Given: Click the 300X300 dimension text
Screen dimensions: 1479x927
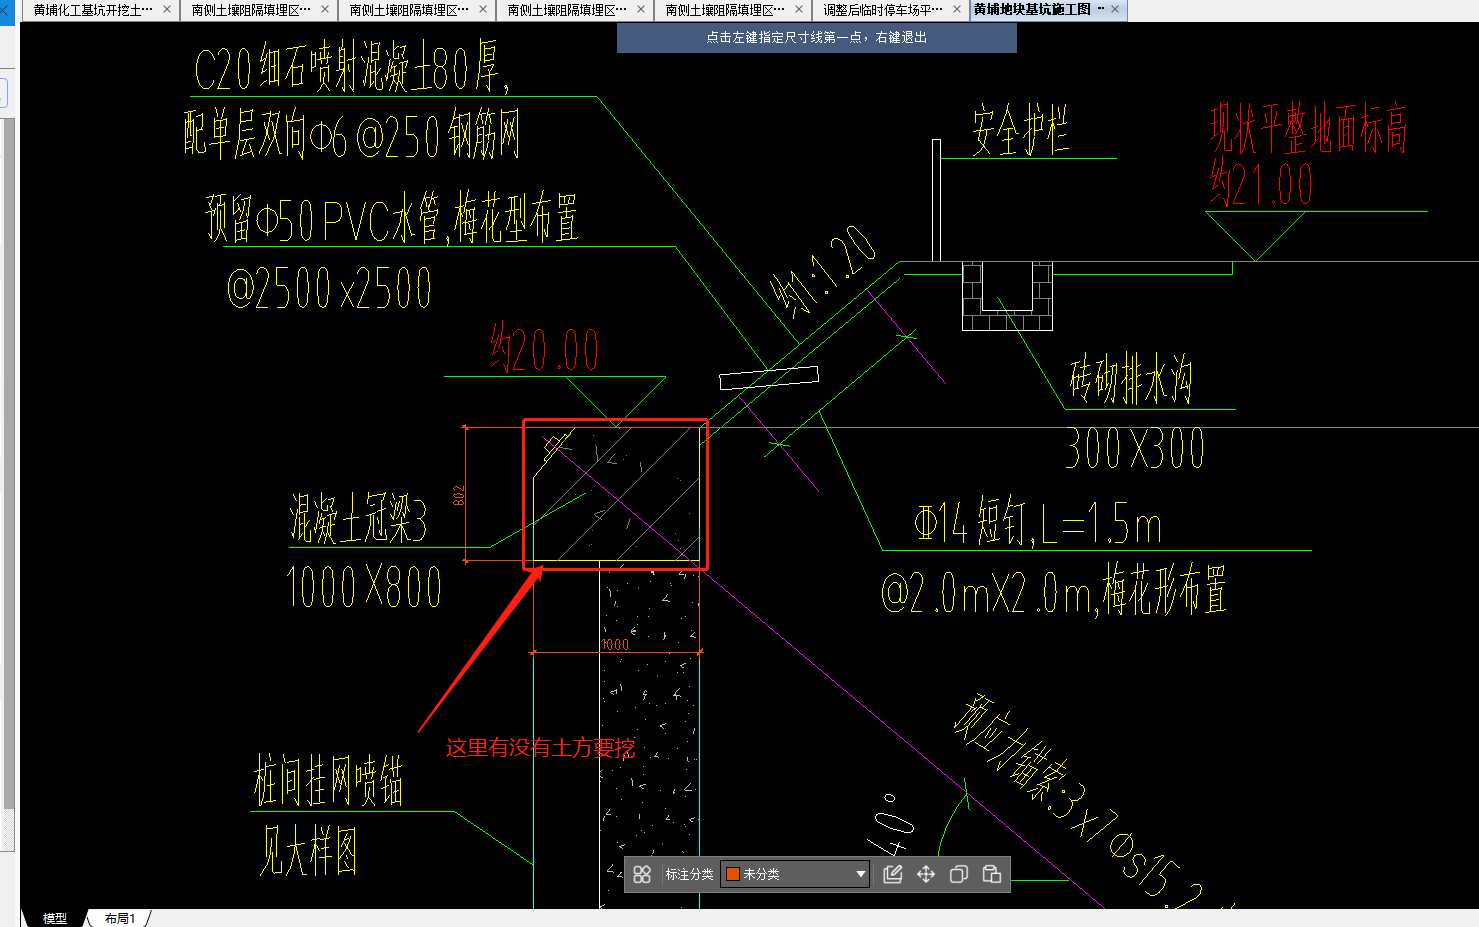Looking at the screenshot, I should pos(1135,448).
